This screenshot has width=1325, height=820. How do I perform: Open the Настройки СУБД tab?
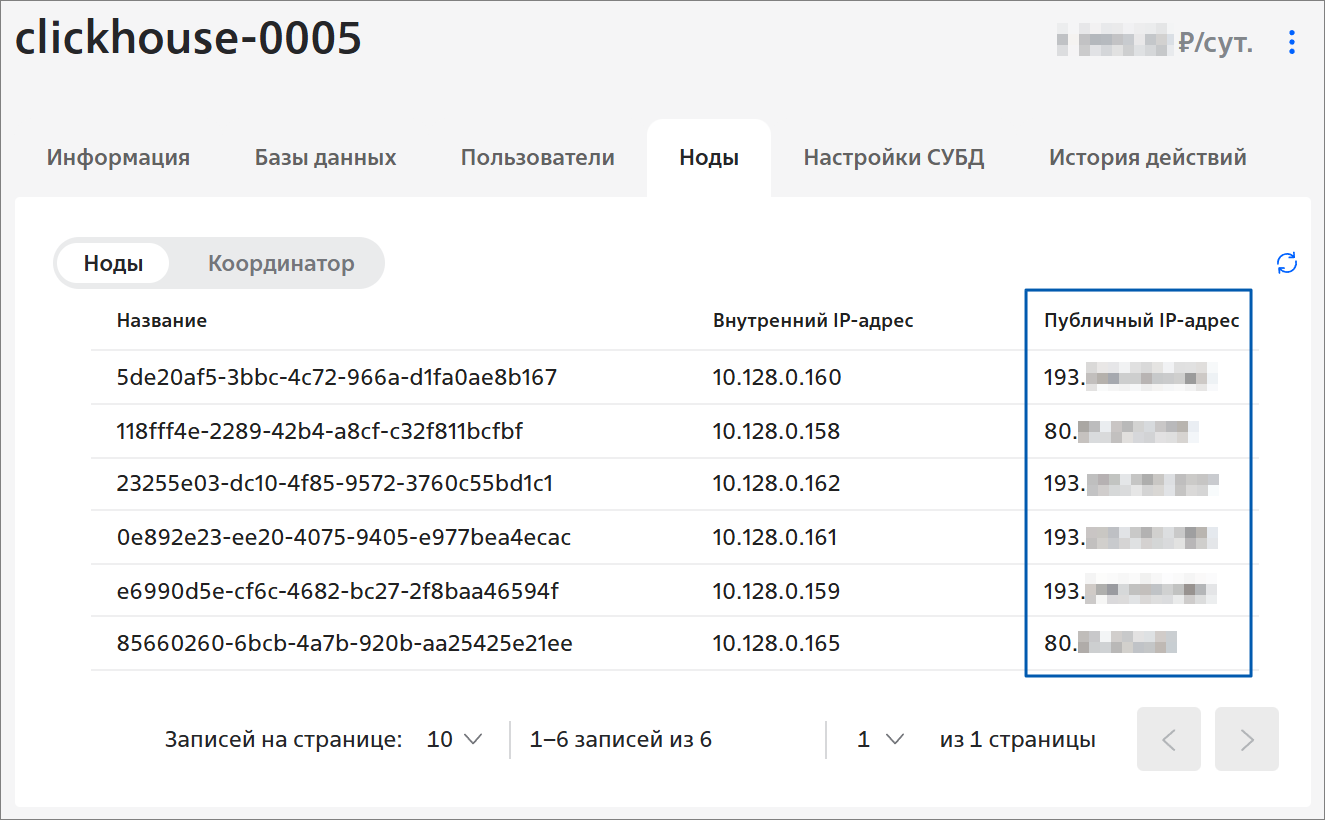tap(894, 157)
